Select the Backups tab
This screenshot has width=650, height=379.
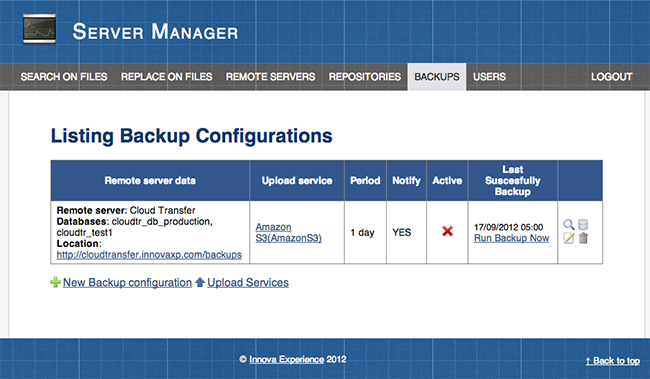pos(437,77)
